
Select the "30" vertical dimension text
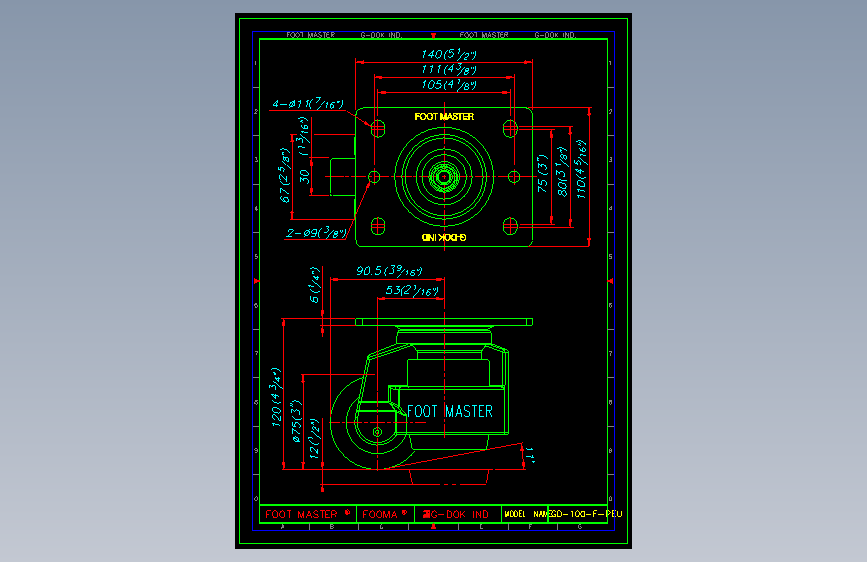pyautogui.click(x=304, y=176)
